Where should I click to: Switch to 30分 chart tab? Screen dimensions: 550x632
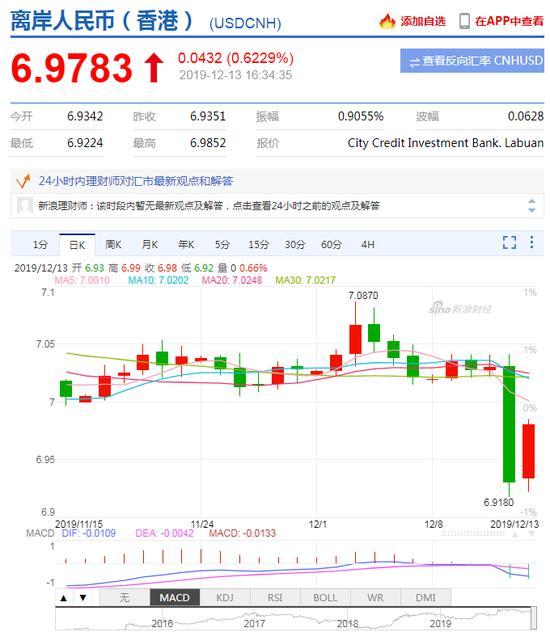295,245
